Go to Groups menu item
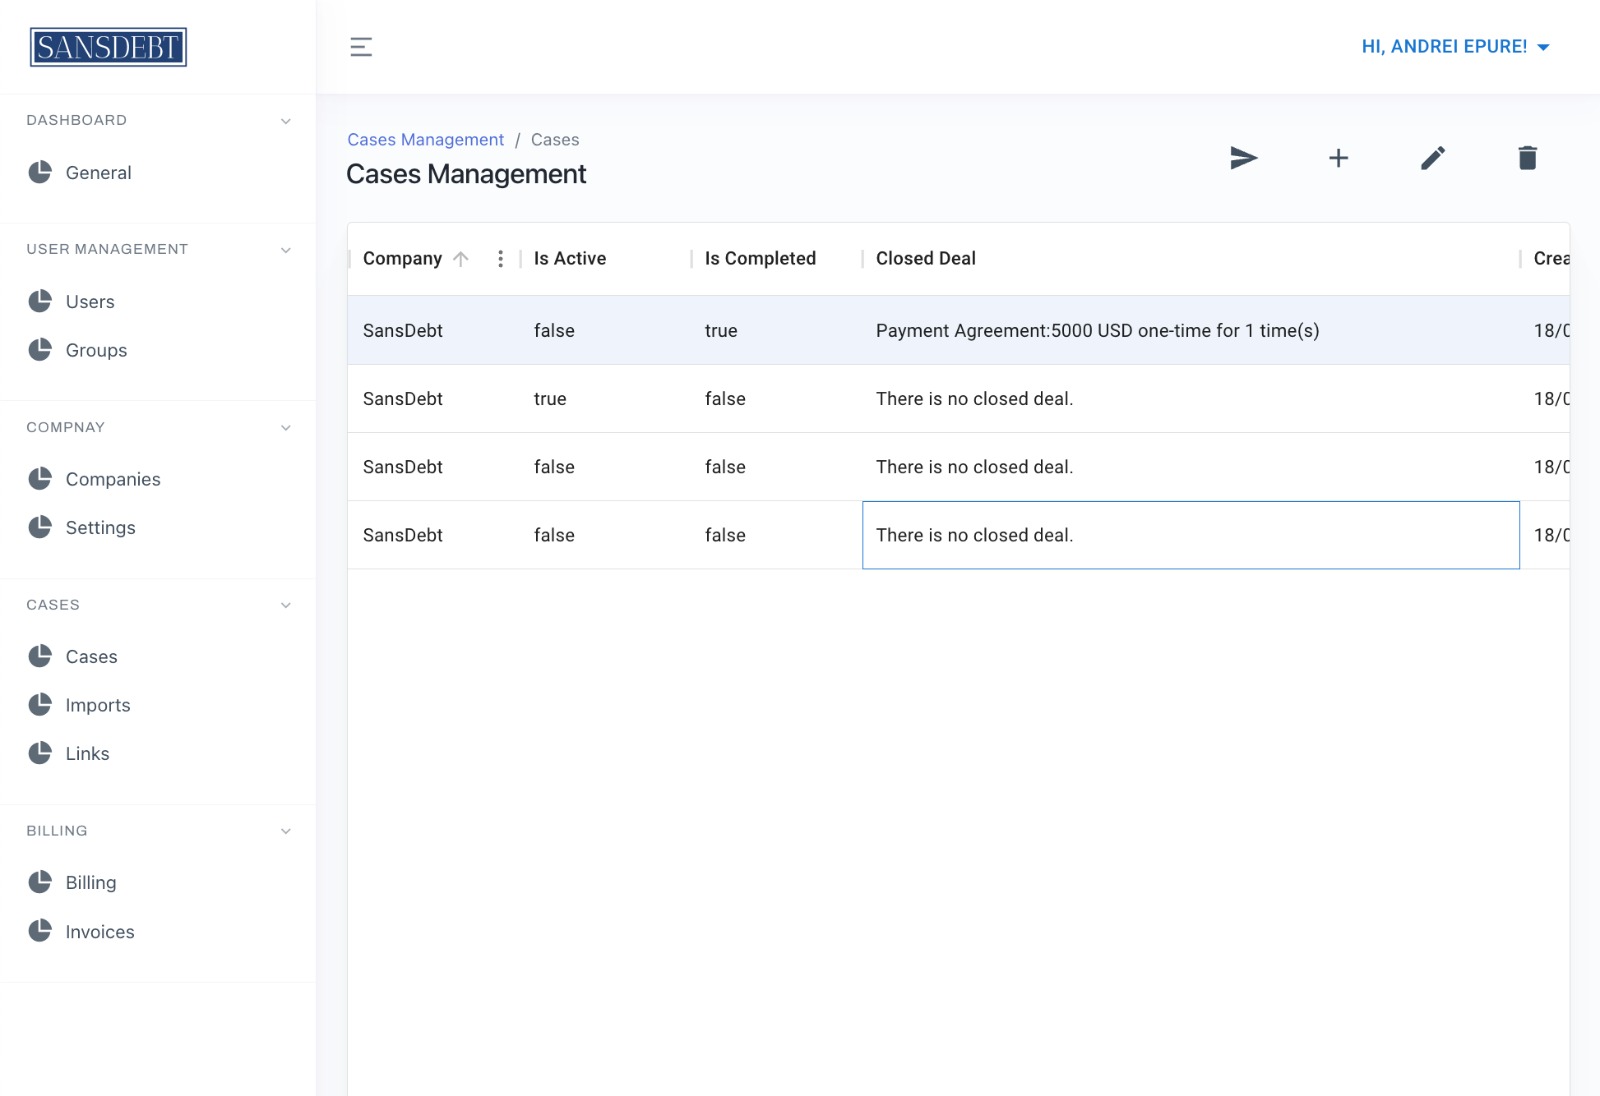 point(96,351)
